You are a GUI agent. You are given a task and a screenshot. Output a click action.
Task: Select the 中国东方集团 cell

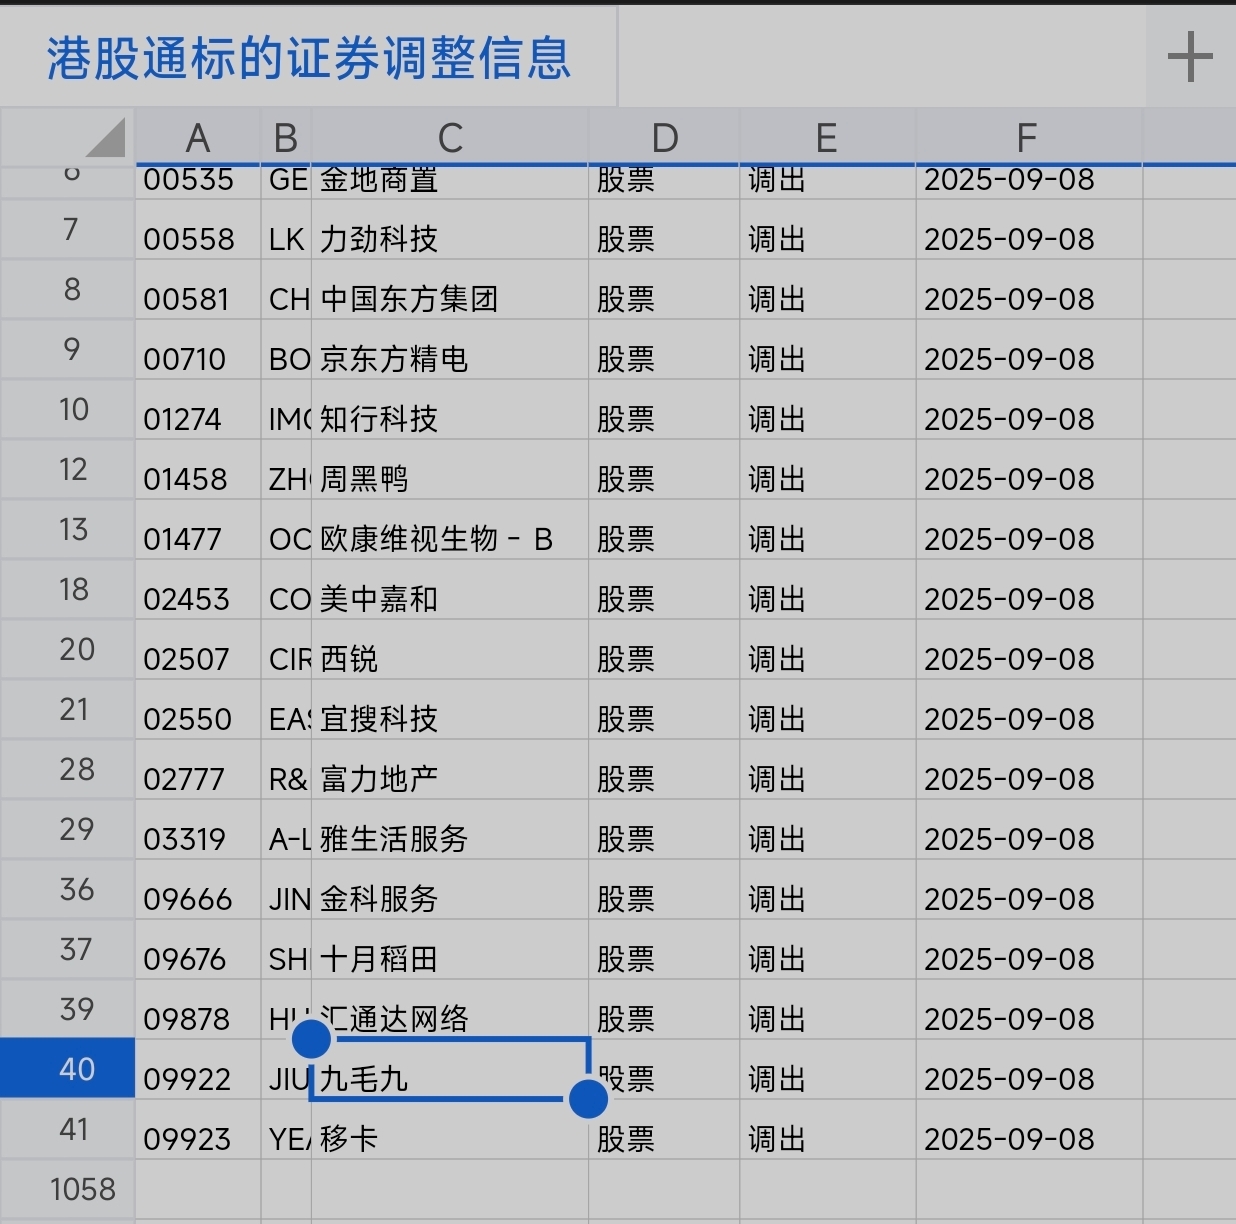[x=450, y=290]
